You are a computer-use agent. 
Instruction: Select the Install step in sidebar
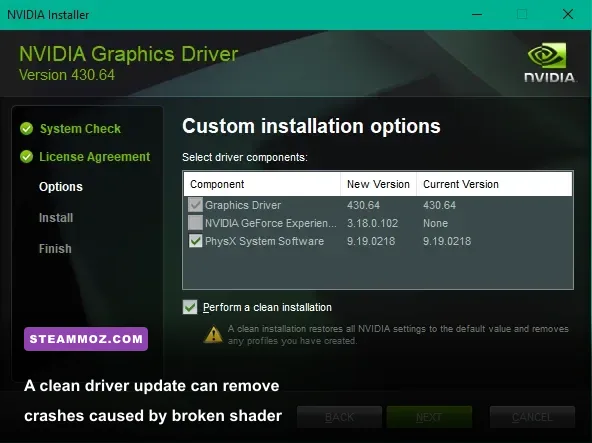pos(56,218)
